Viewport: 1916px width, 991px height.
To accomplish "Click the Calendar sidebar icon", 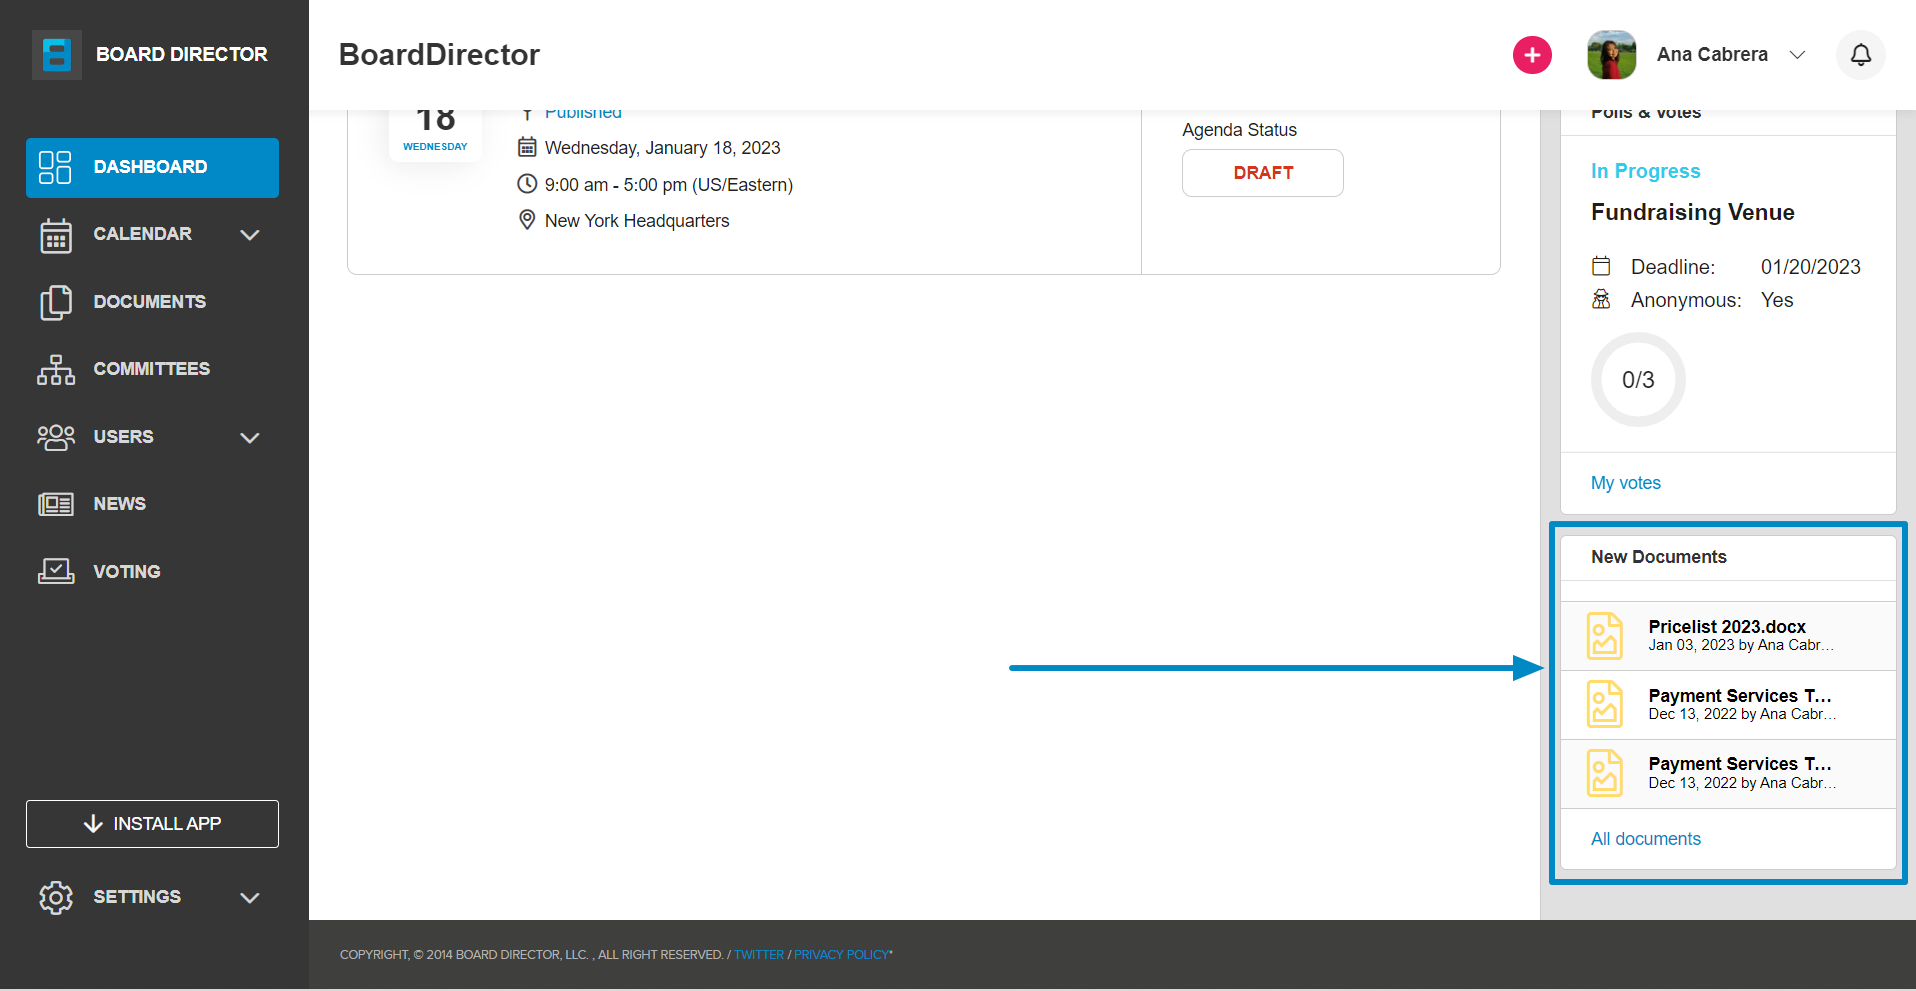I will point(56,235).
